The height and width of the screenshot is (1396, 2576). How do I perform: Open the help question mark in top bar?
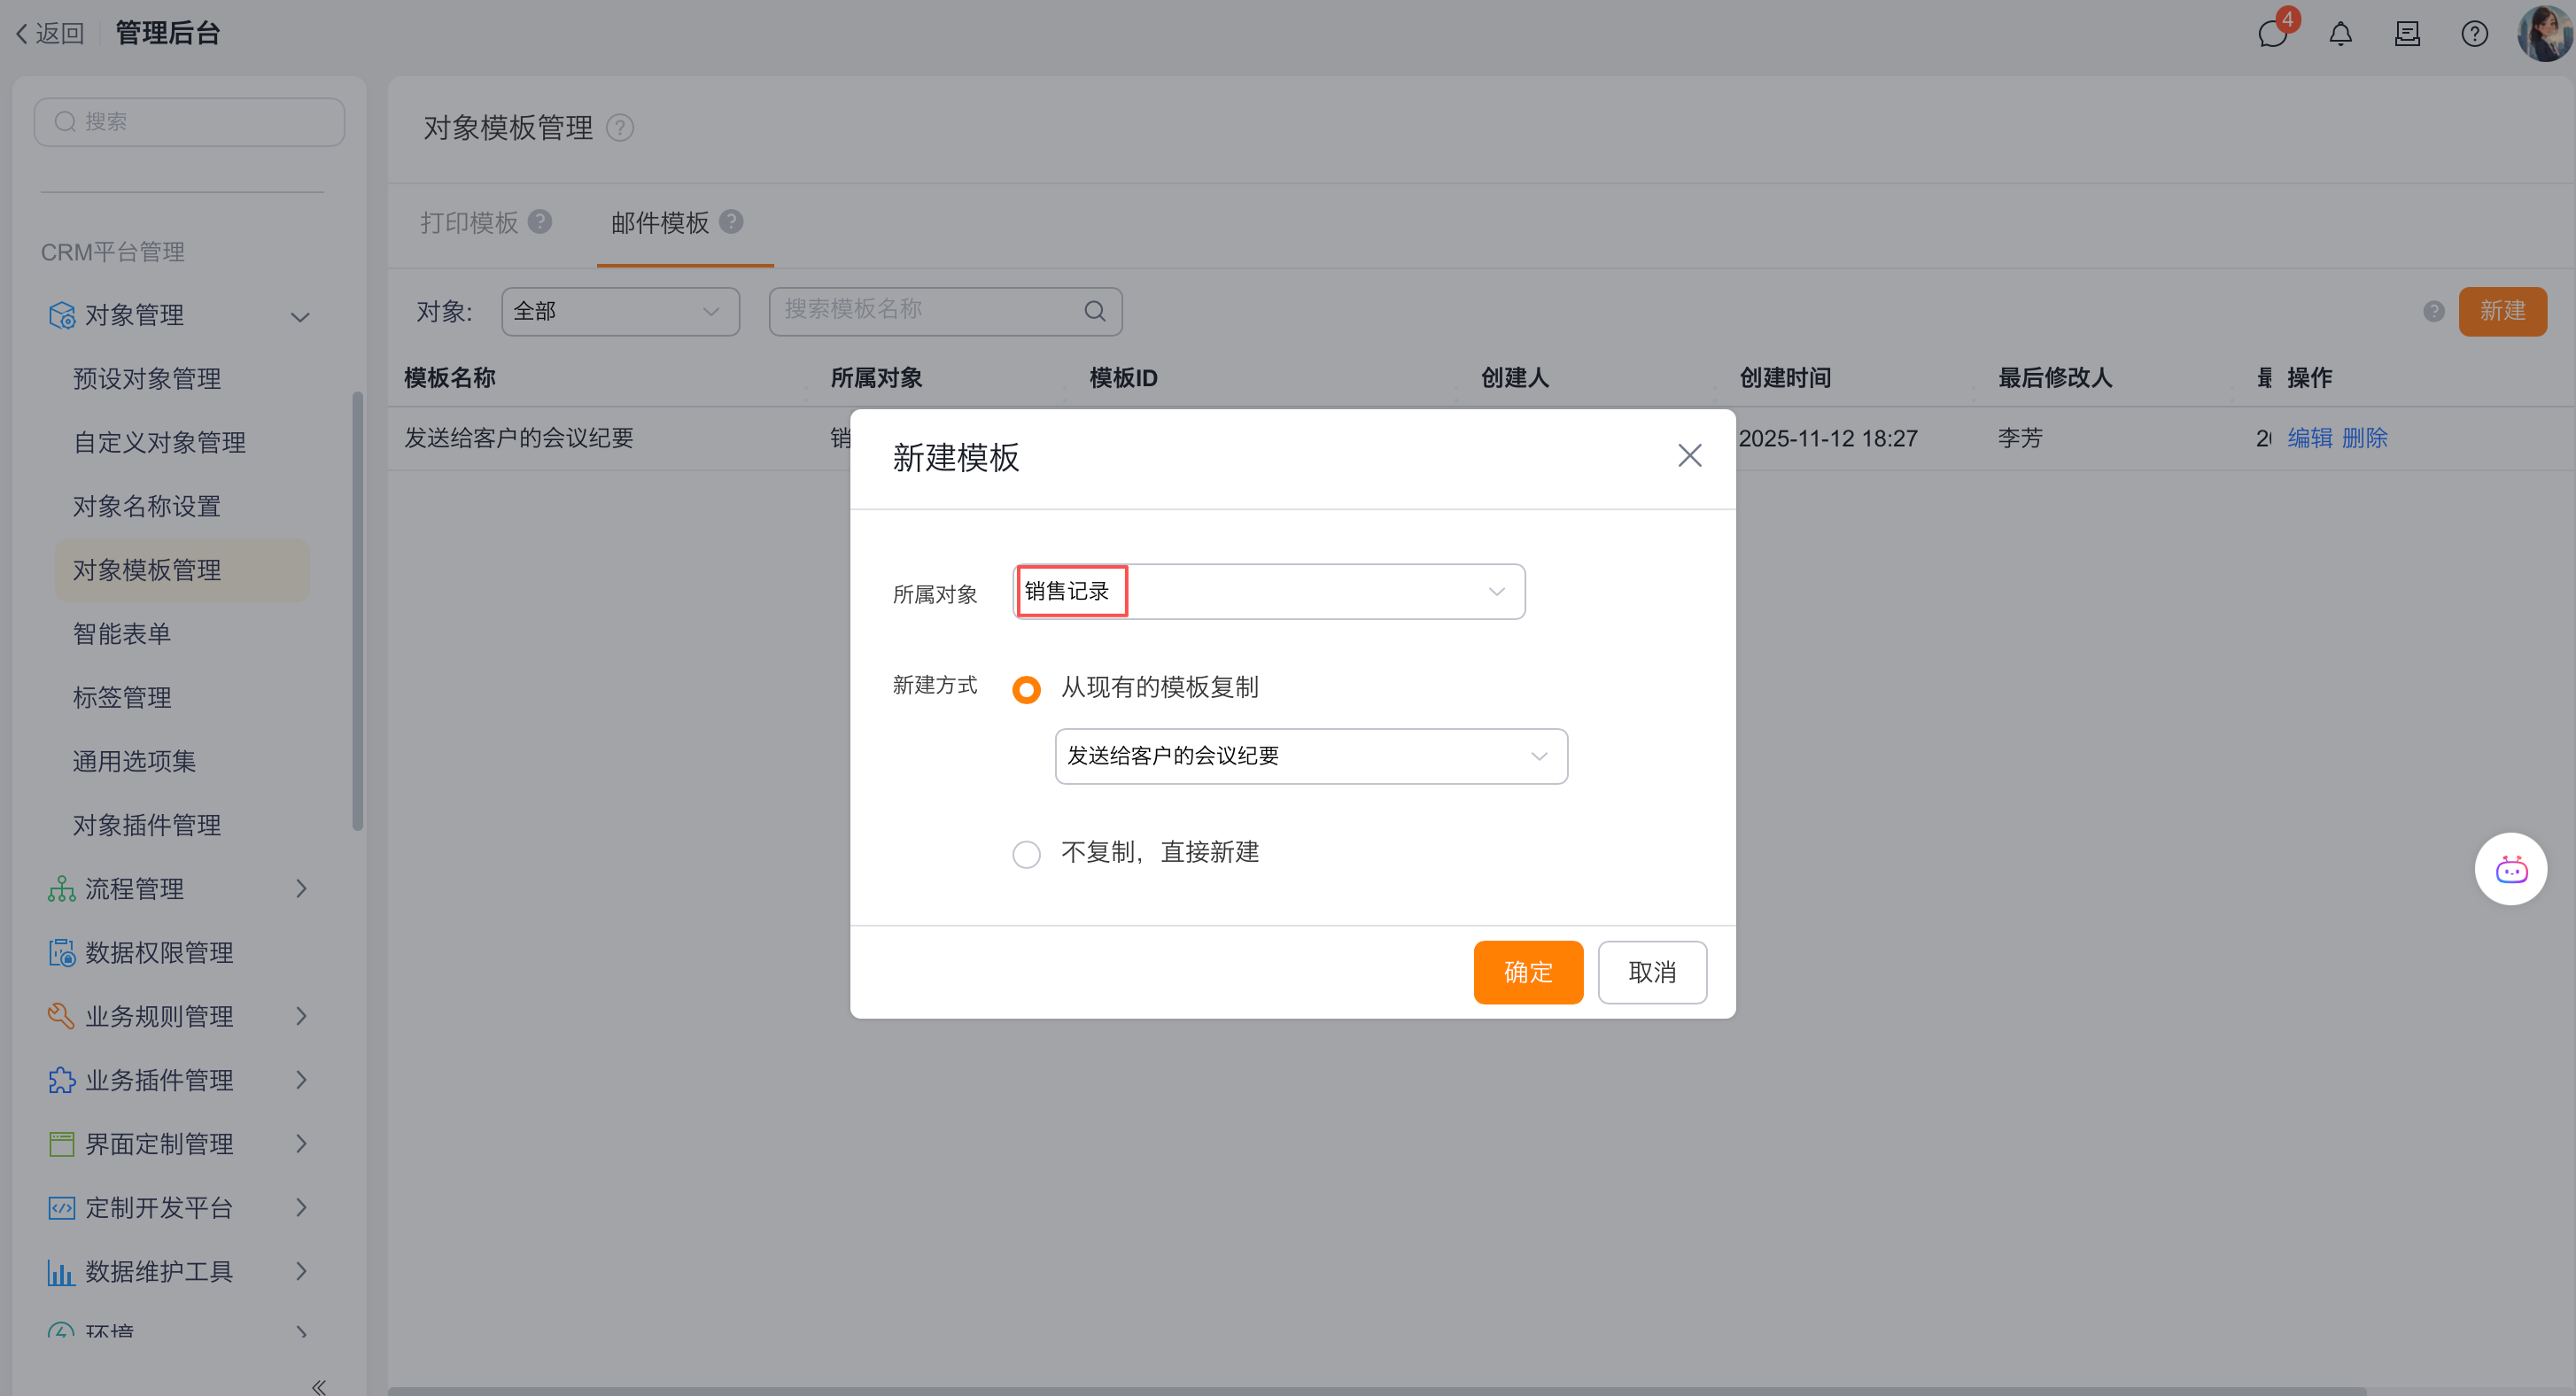pyautogui.click(x=2474, y=34)
